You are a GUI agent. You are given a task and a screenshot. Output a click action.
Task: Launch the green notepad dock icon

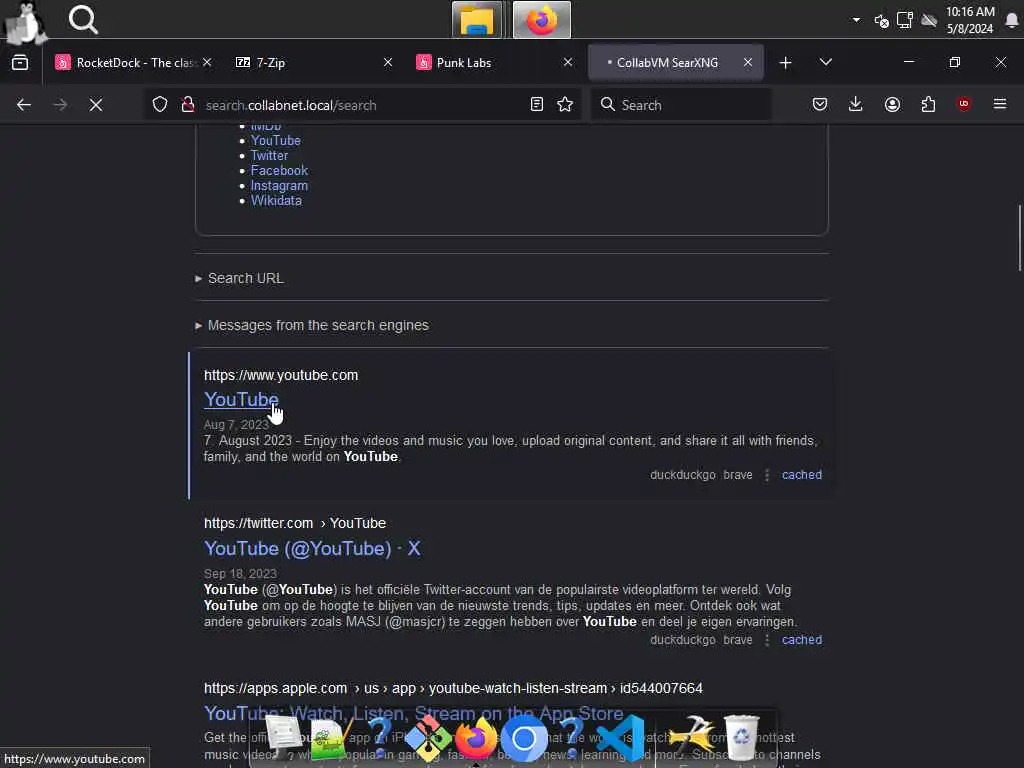click(x=330, y=739)
